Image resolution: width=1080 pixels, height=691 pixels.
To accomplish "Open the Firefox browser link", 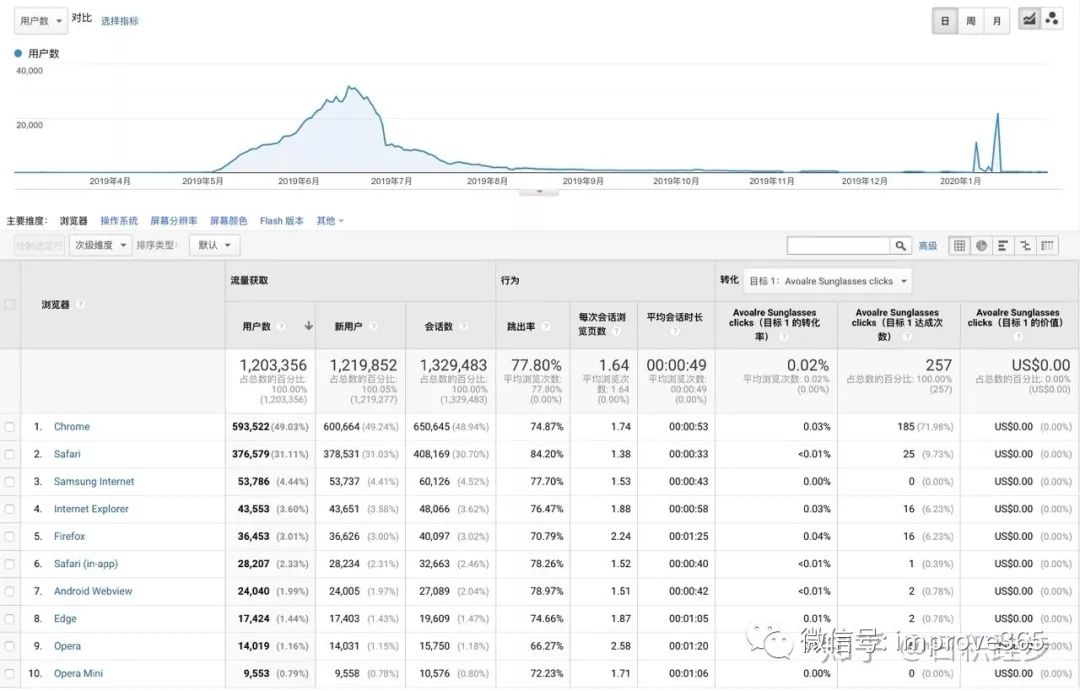I will click(70, 537).
